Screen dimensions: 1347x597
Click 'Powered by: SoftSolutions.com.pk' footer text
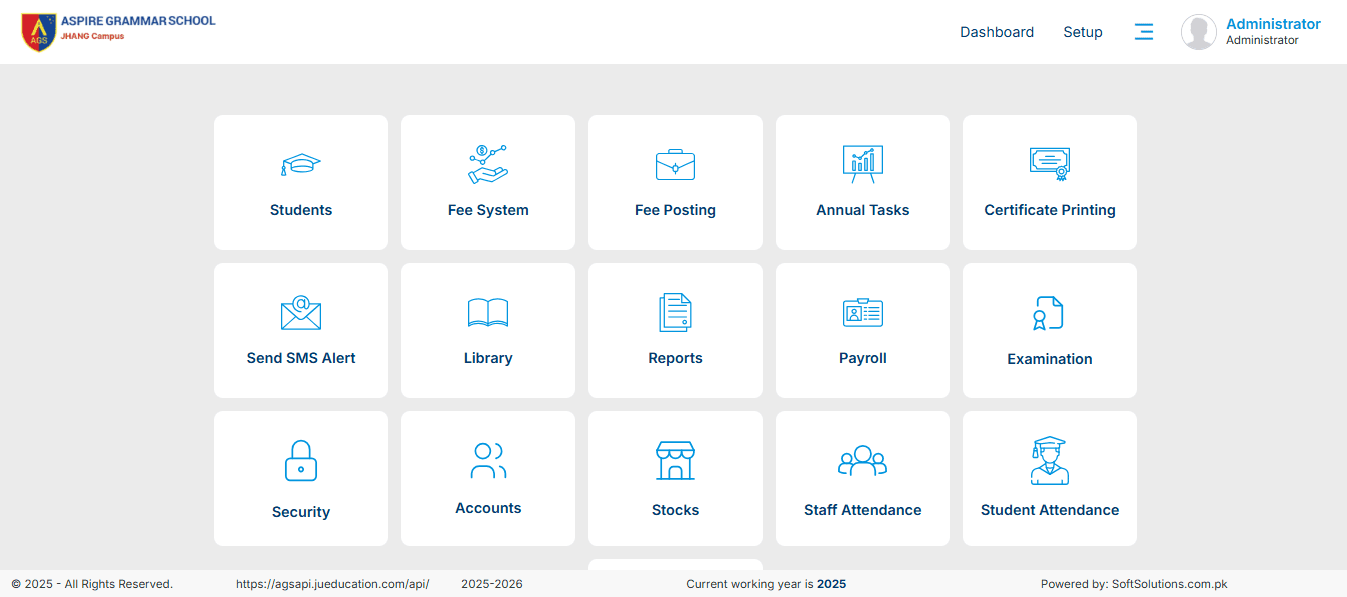pyautogui.click(x=1134, y=584)
